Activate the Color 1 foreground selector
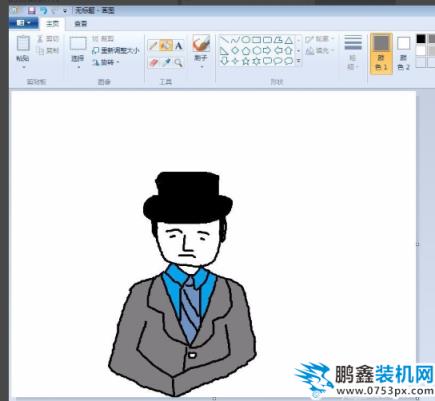The height and width of the screenshot is (401, 435). [x=381, y=53]
